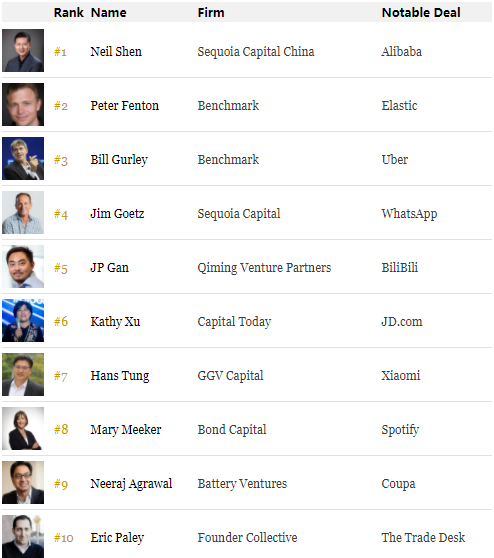Select the Alibaba notable deal
Screen dimensions: 494x558
point(401,52)
